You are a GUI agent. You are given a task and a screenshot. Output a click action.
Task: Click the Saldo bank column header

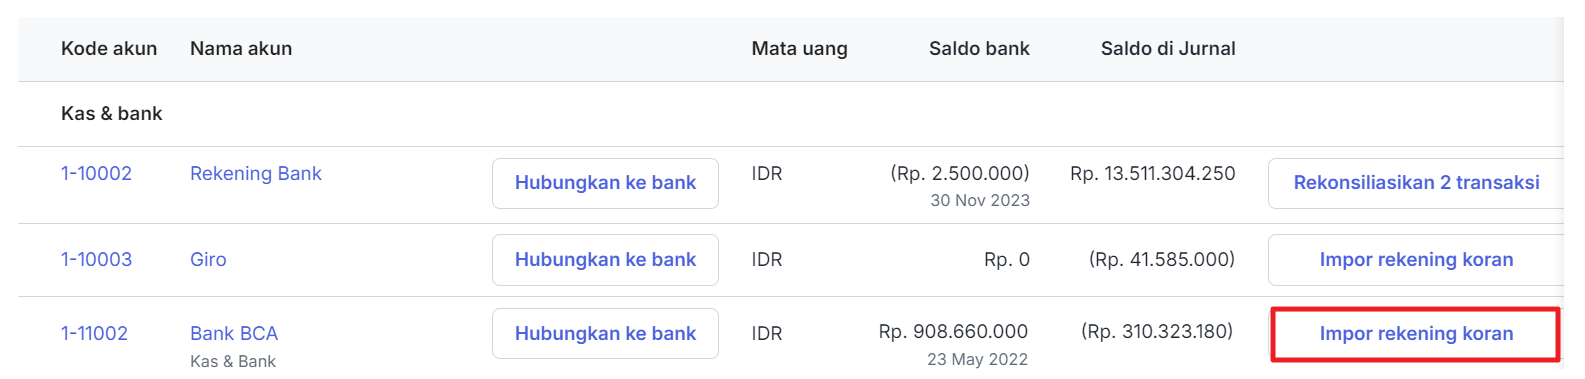click(979, 48)
